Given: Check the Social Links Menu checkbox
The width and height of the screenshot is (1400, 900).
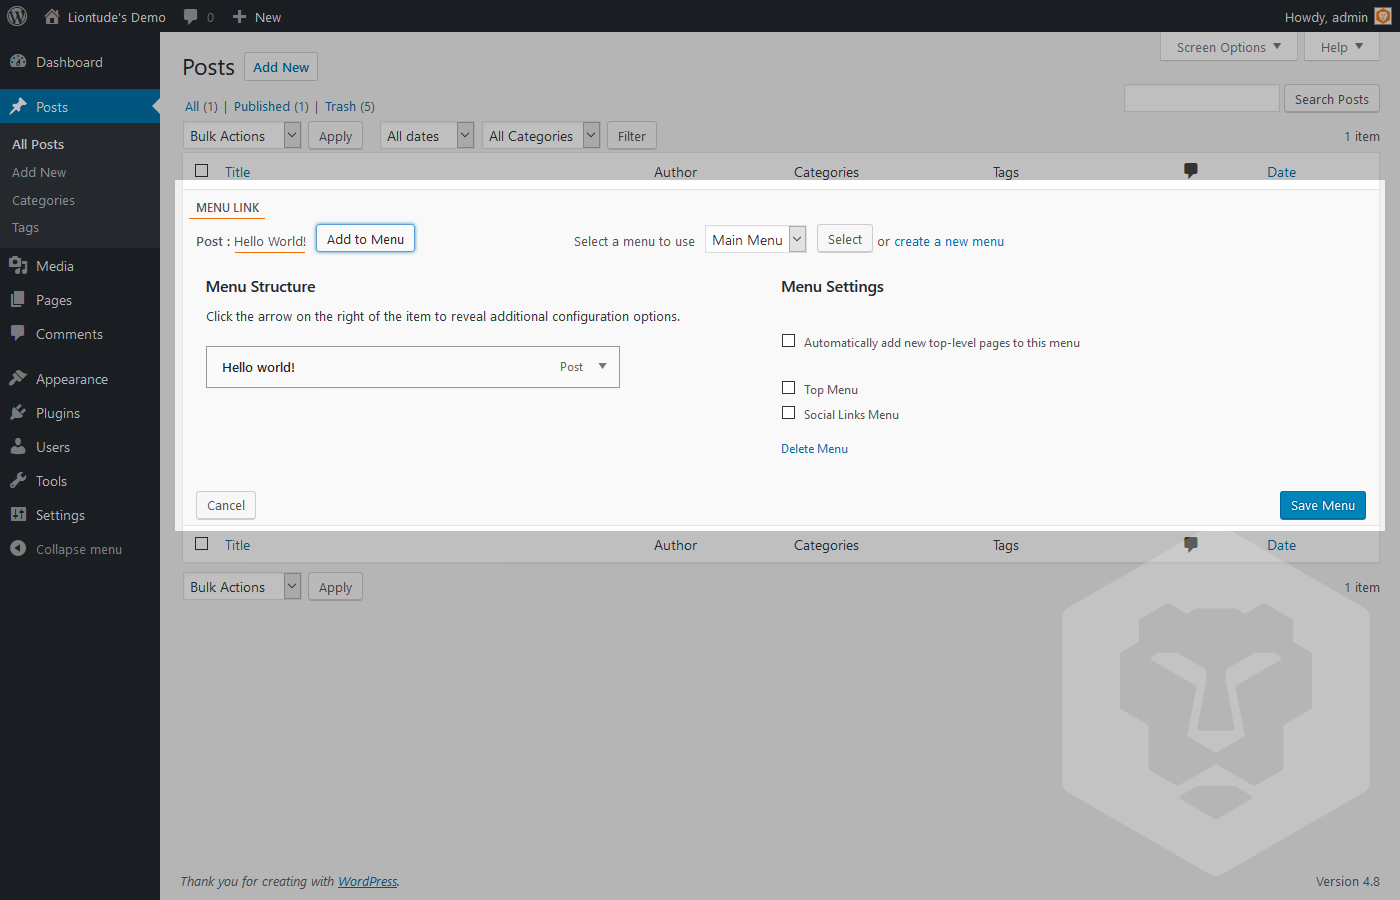Looking at the screenshot, I should pyautogui.click(x=788, y=413).
